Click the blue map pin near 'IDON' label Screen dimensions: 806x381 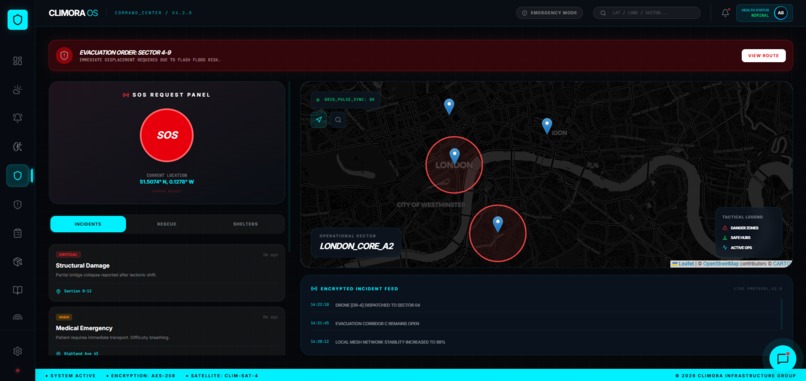coord(547,125)
